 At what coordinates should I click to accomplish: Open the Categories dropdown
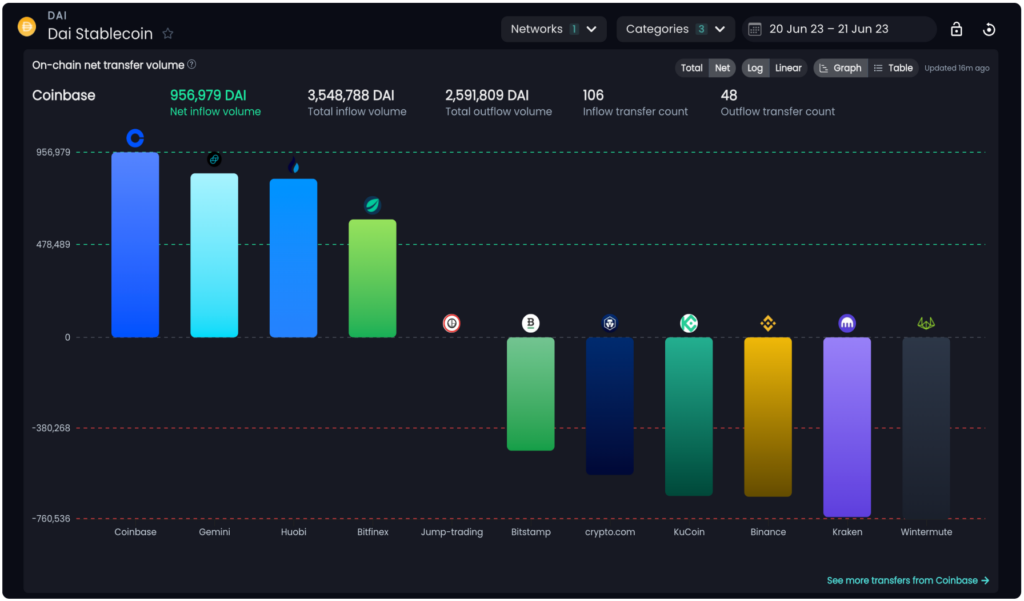point(675,29)
